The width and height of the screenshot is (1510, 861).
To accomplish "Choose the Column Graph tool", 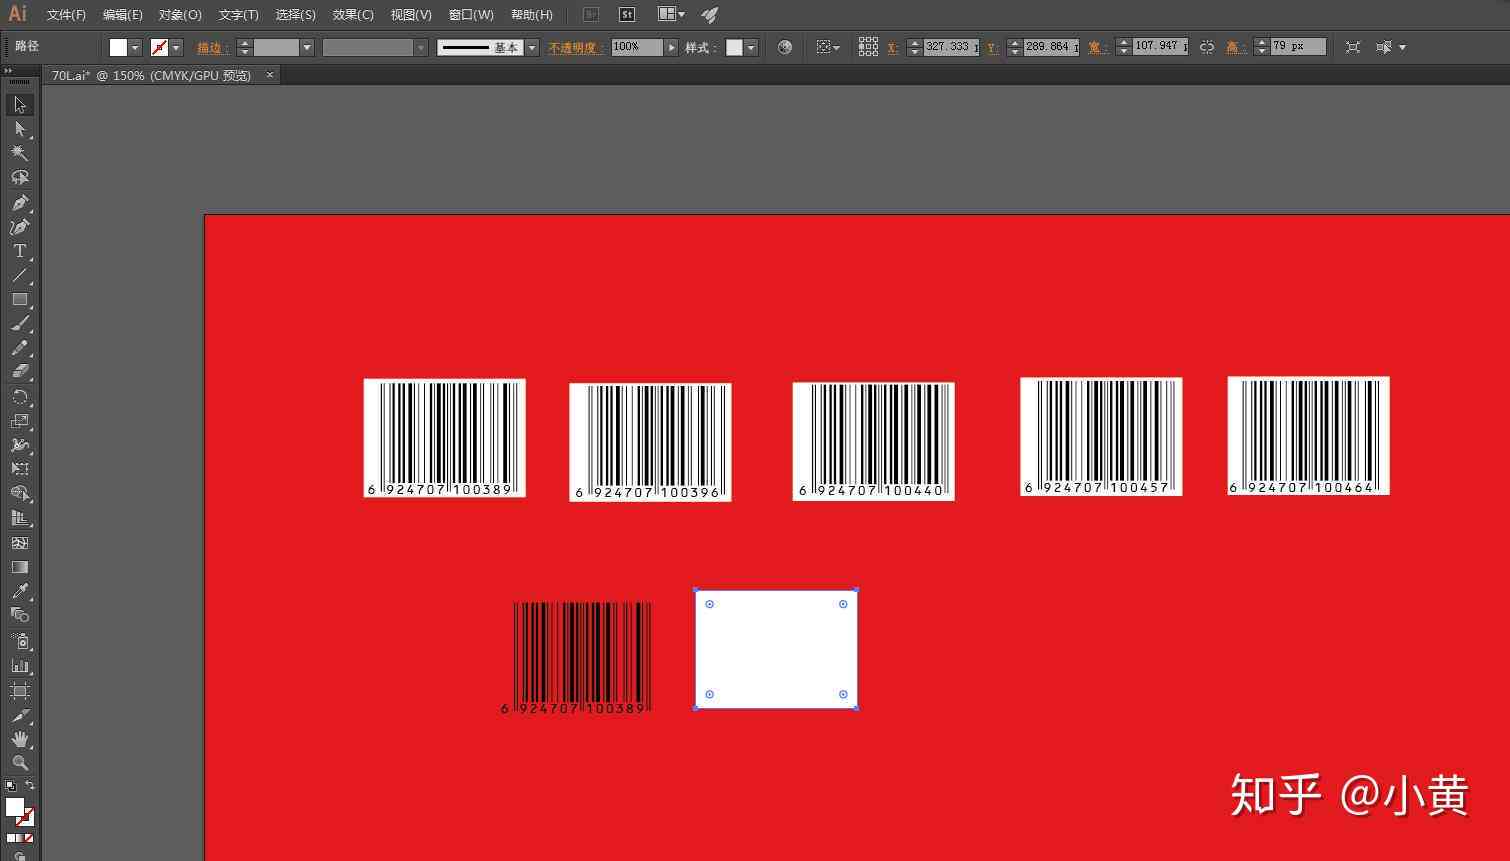I will [19, 665].
